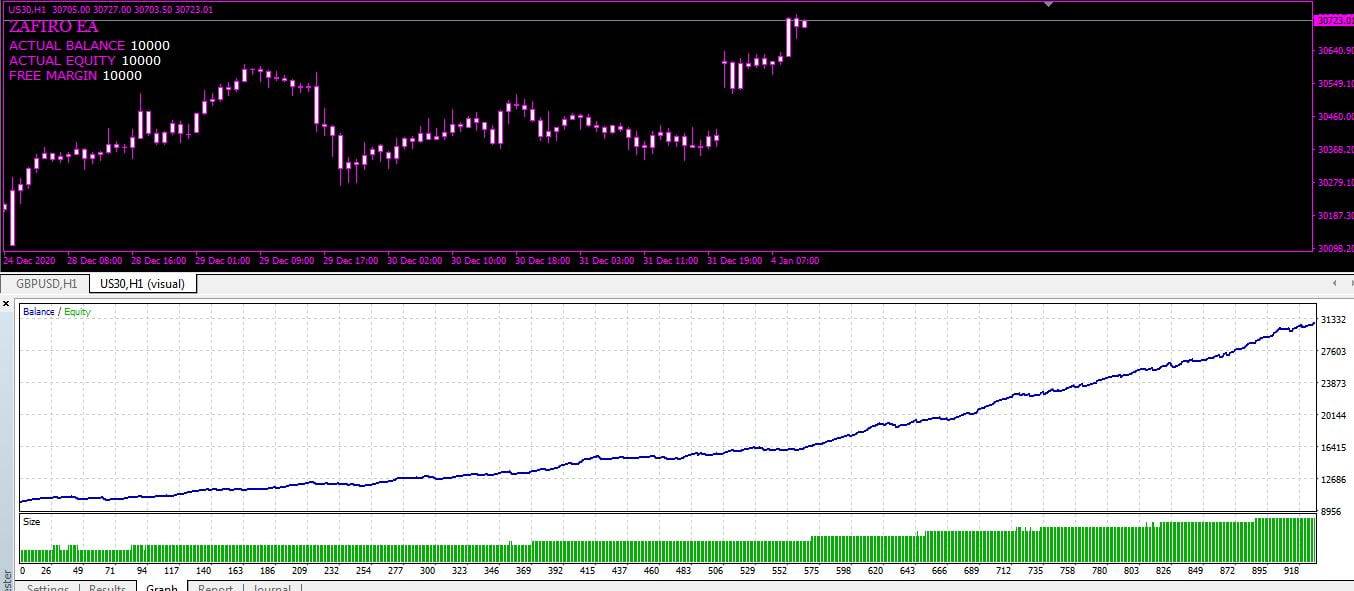Open the Report tab in tester
The width and height of the screenshot is (1354, 591).
[215, 587]
